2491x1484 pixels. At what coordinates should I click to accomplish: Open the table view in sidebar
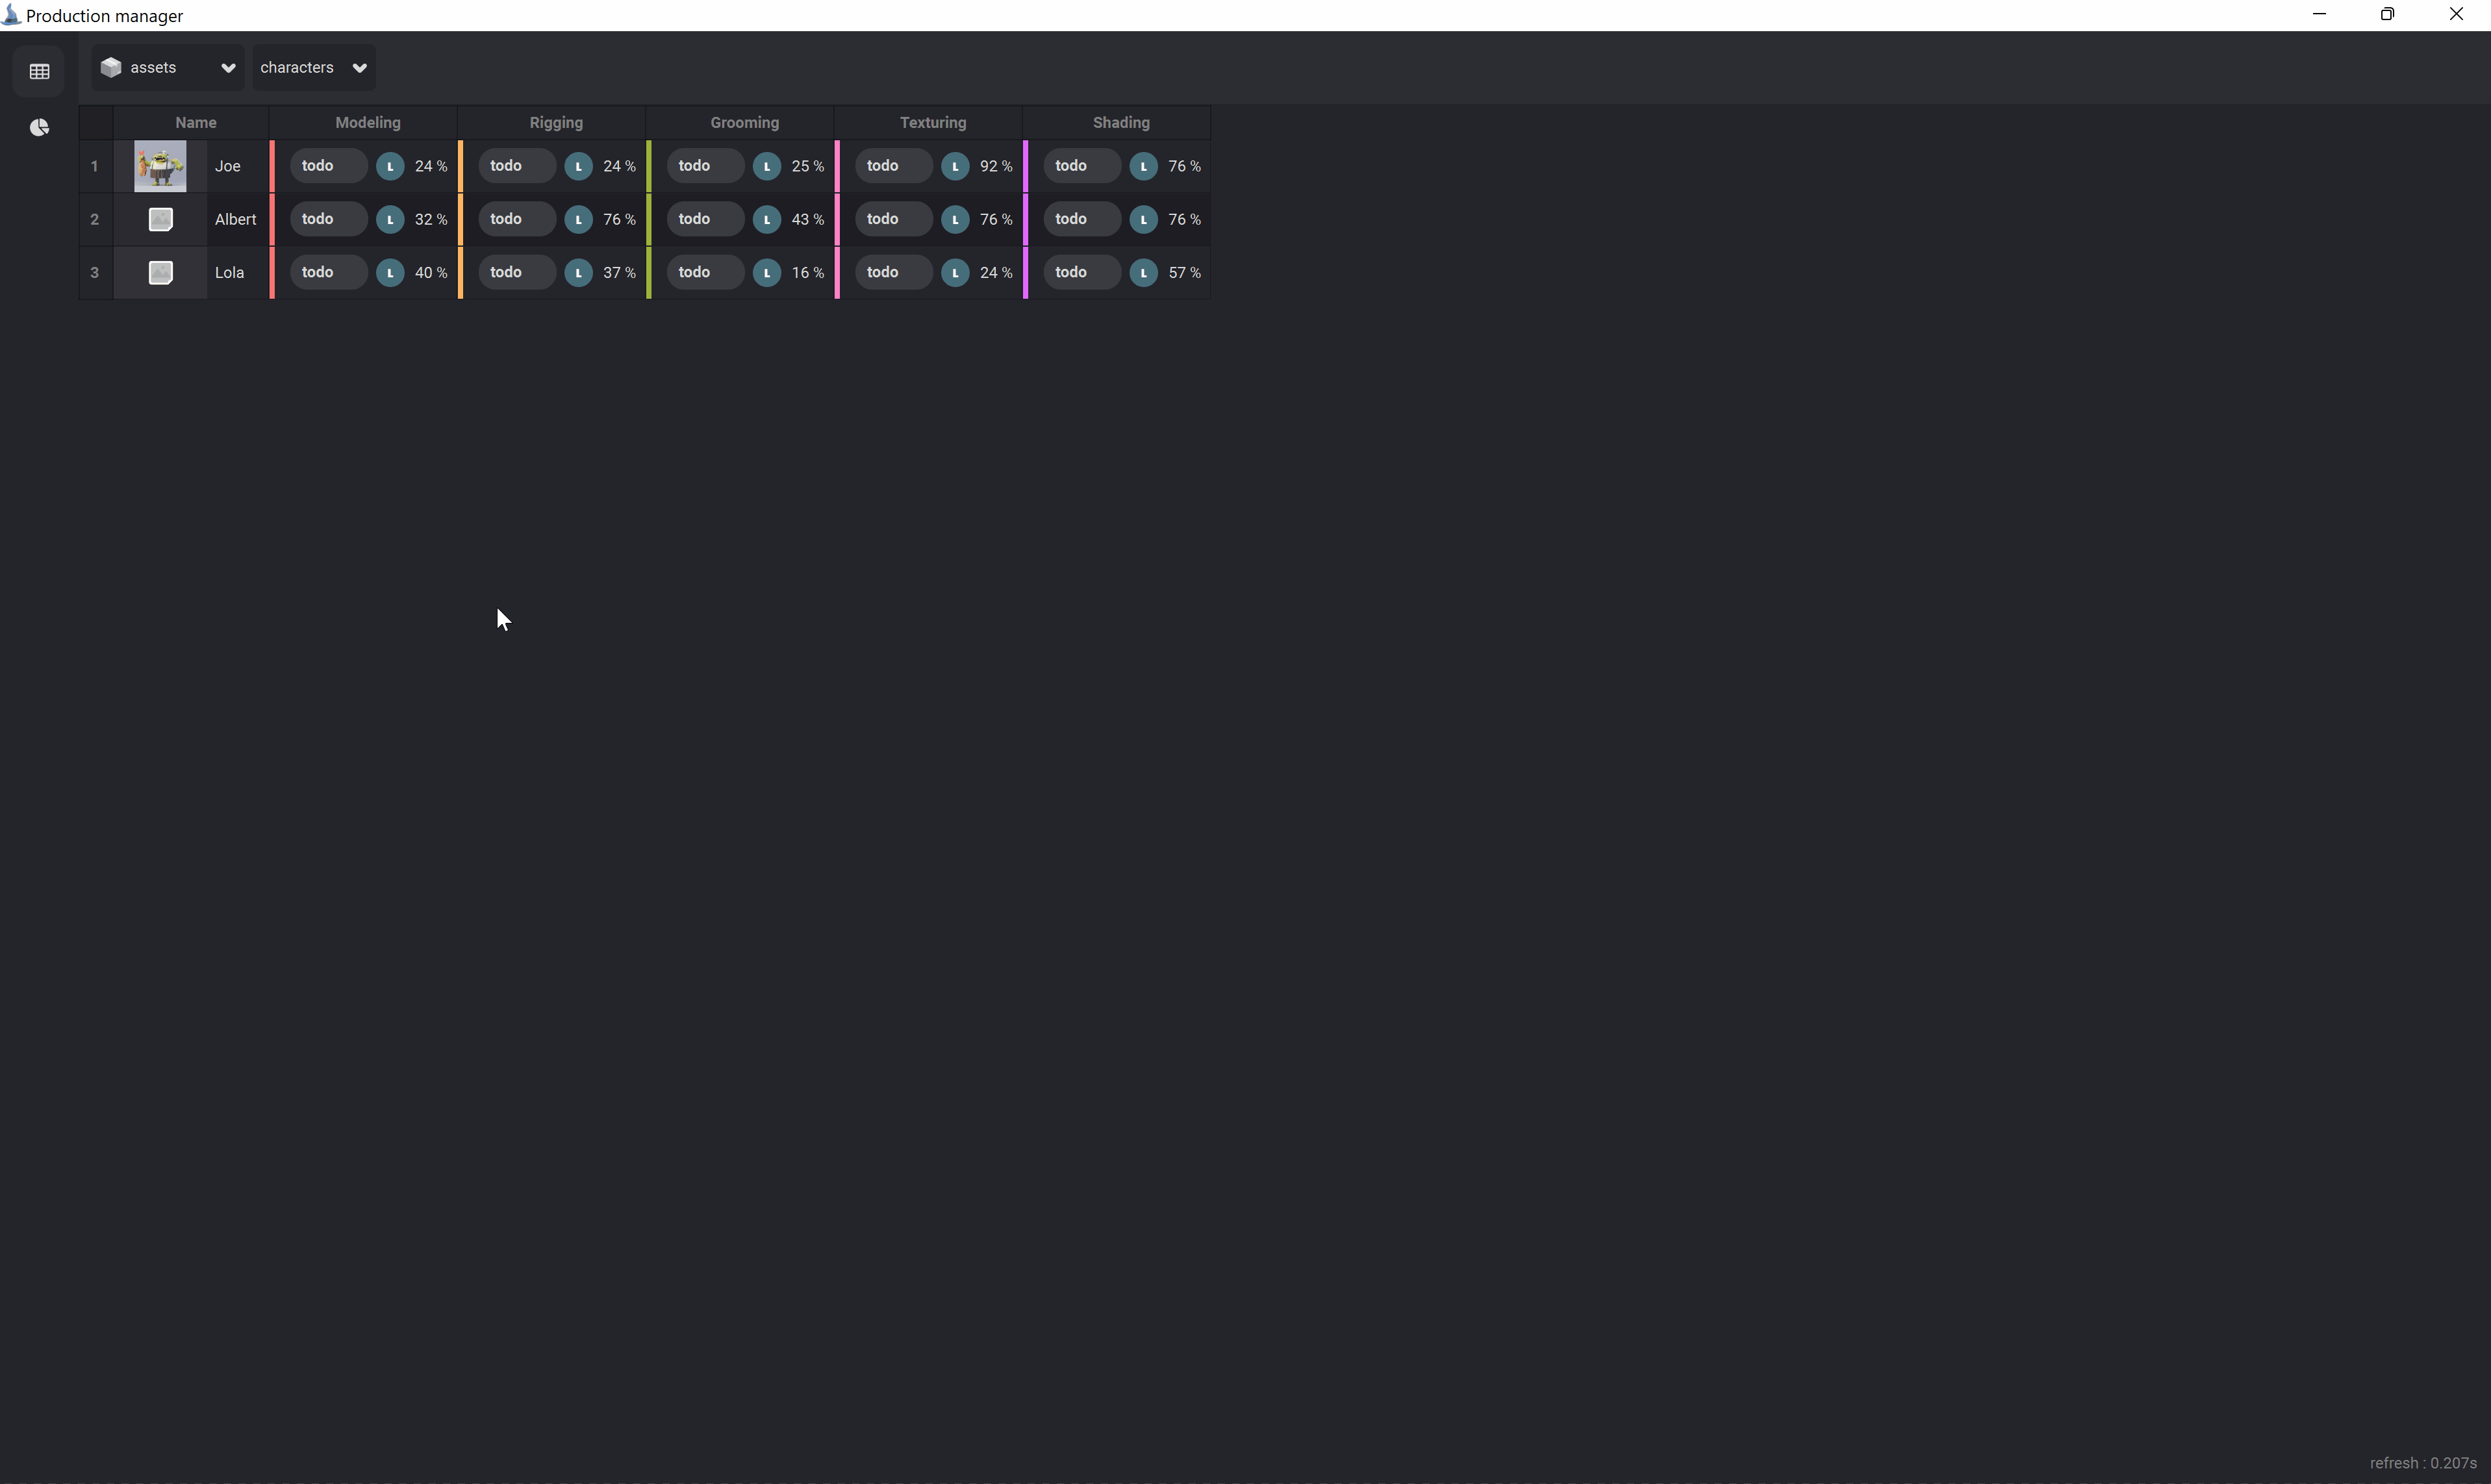point(39,71)
